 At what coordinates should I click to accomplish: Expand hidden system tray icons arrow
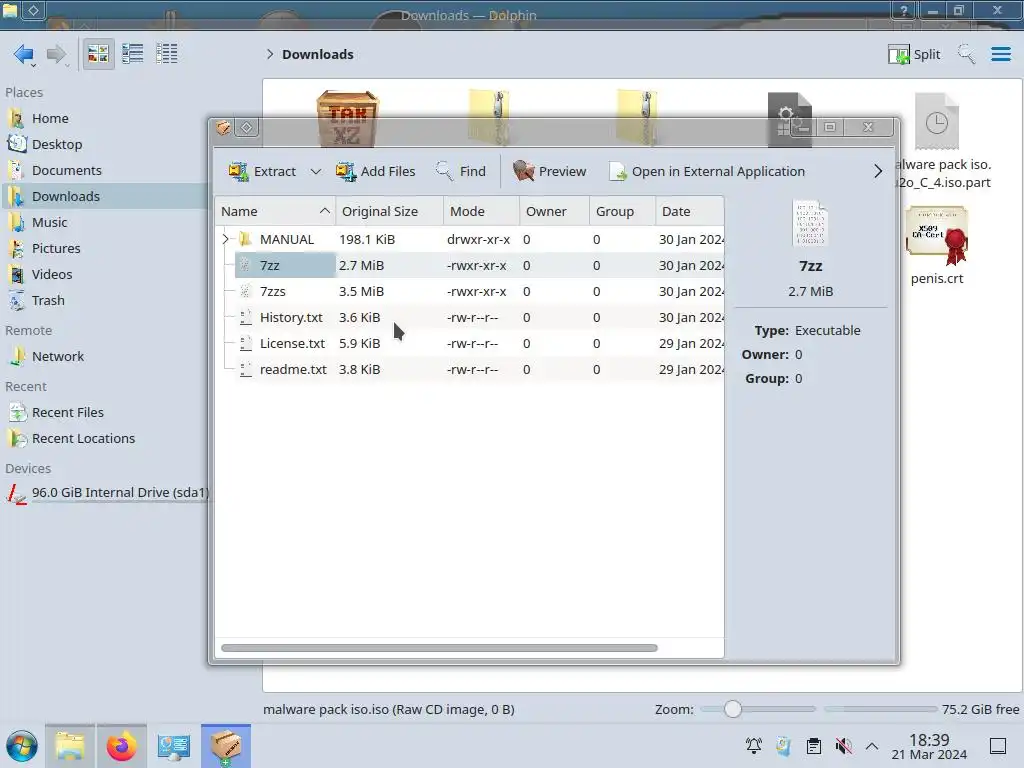[x=872, y=746]
